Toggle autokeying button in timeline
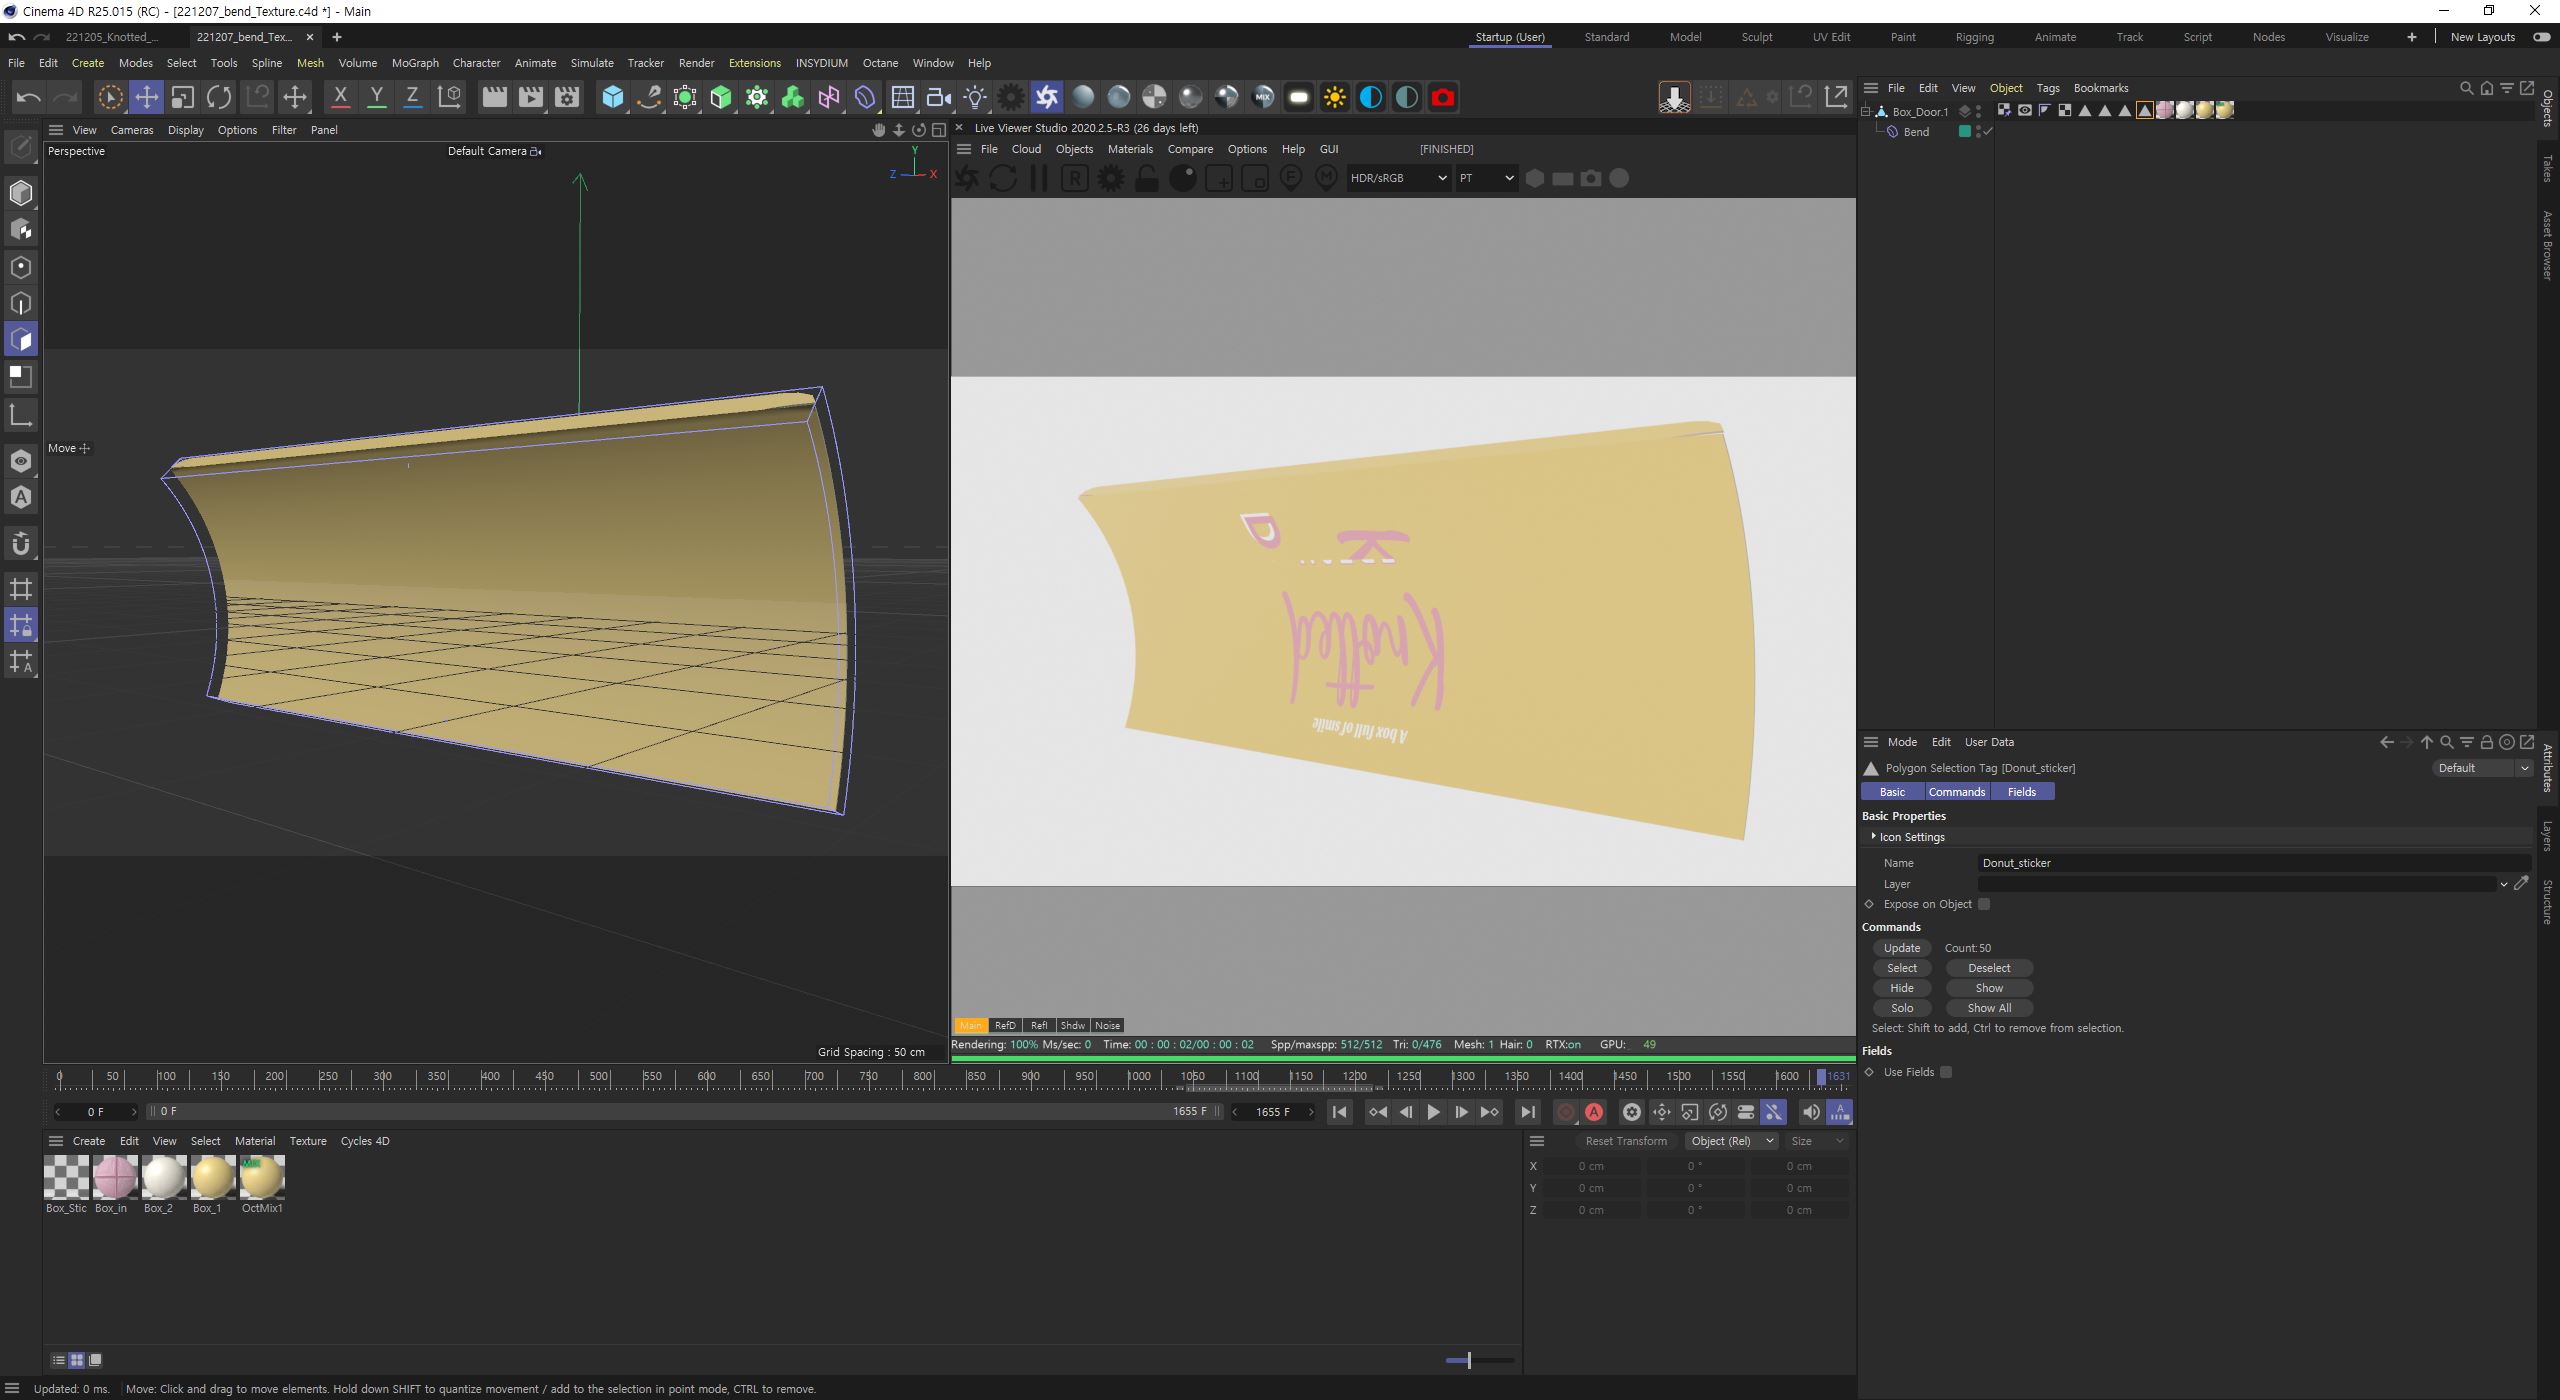 point(1594,1112)
